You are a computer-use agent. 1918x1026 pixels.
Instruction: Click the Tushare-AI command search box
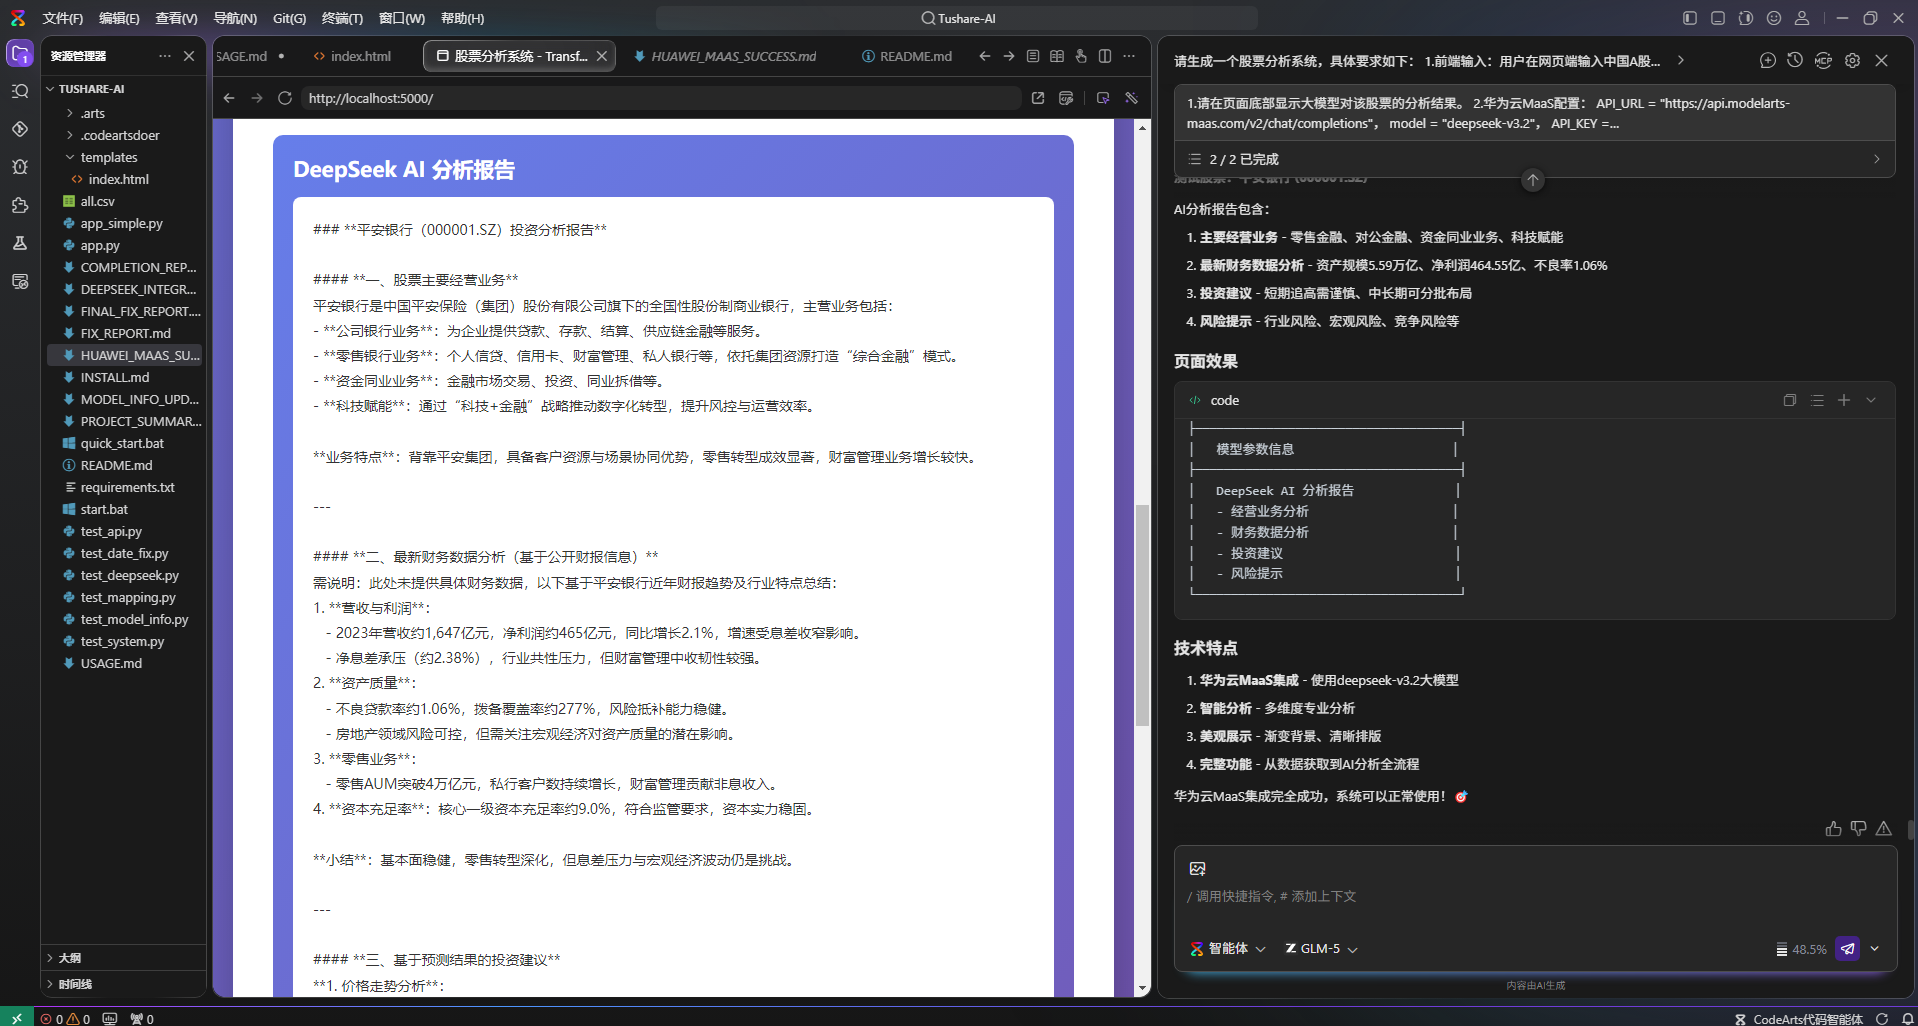957,18
